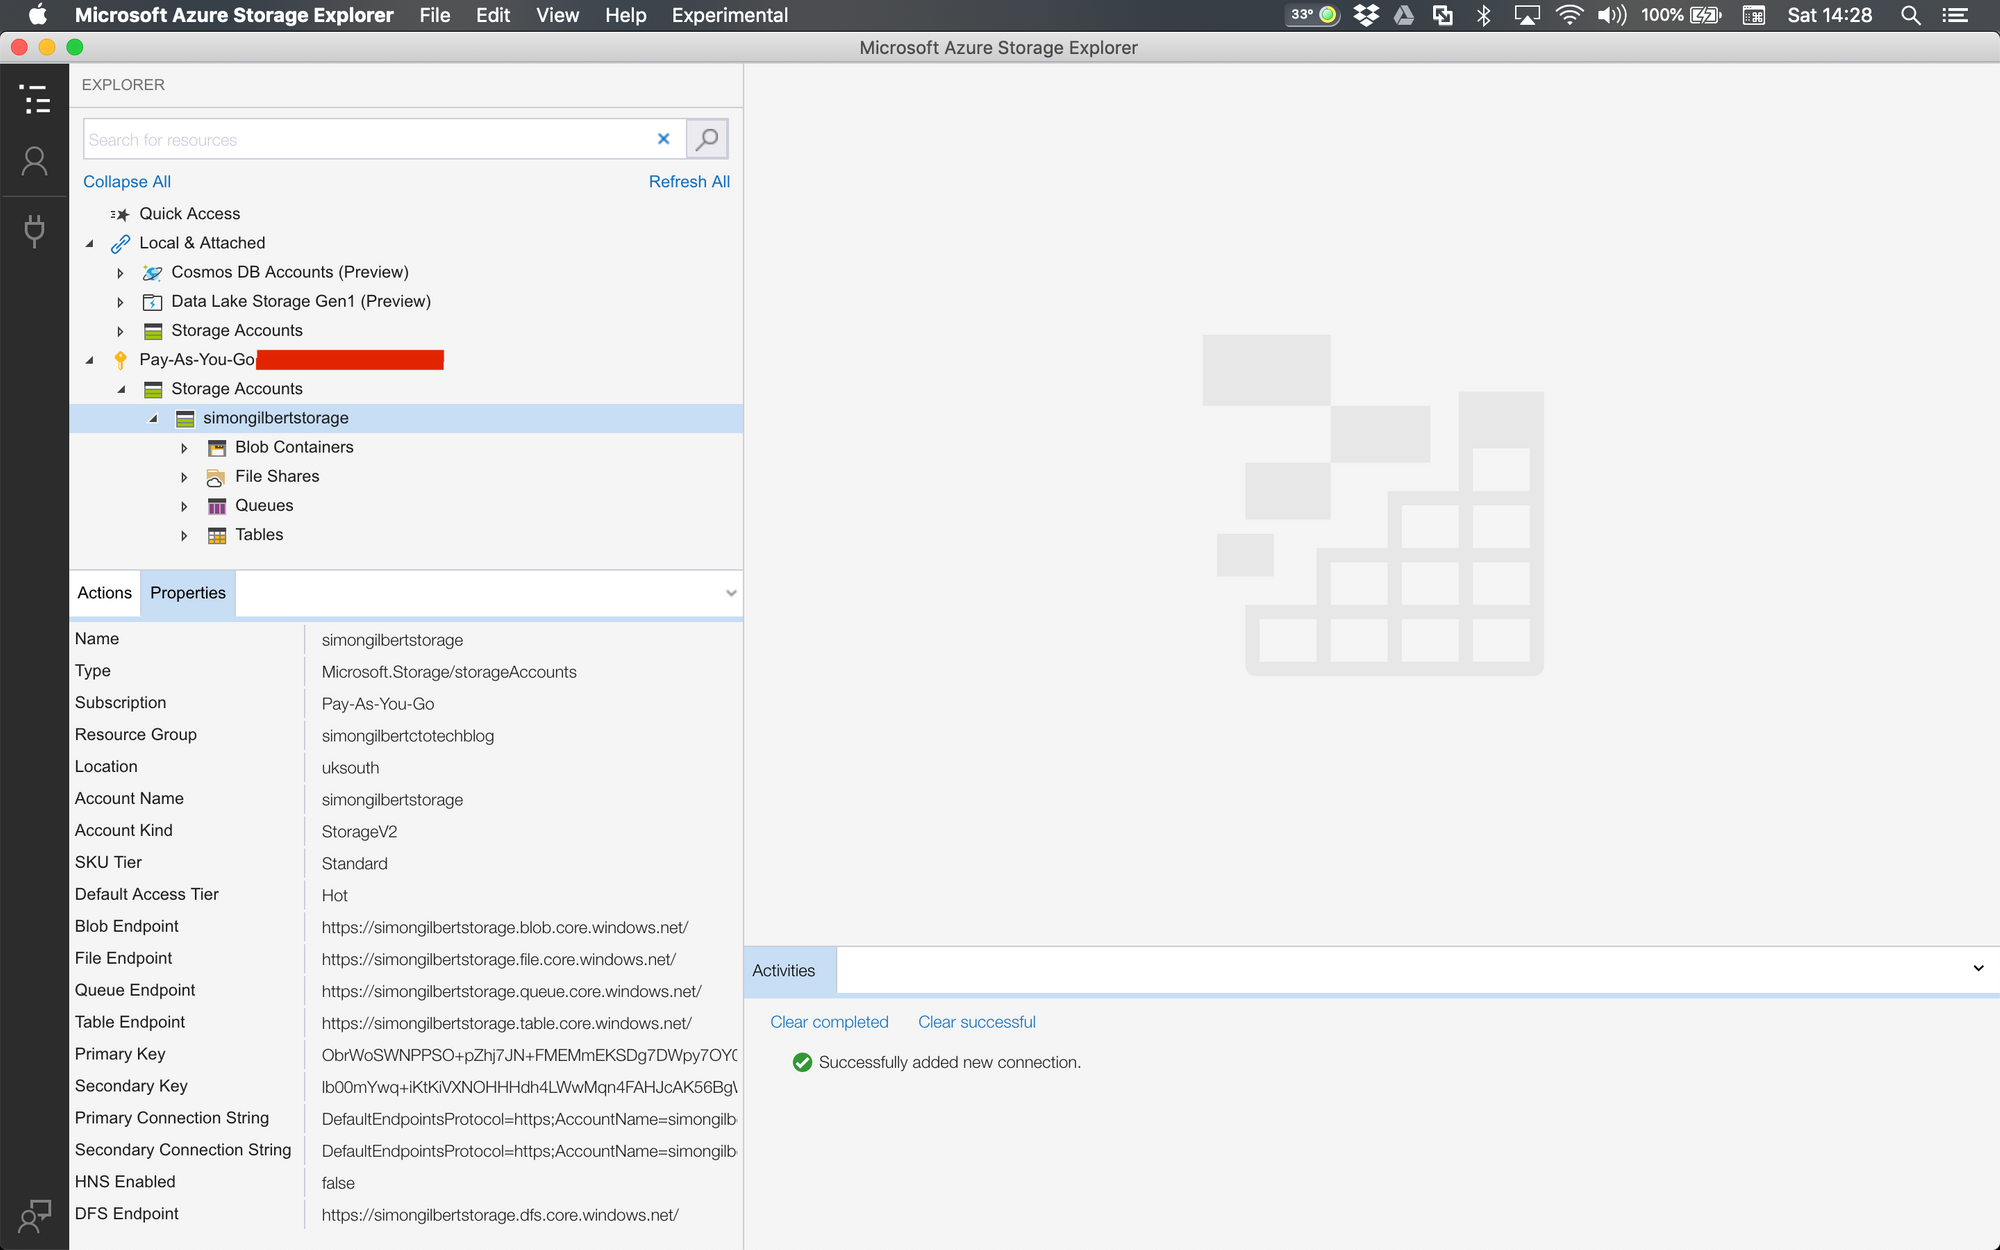Screen dimensions: 2000x1250
Task: Select the Primary Key value
Action: [x=529, y=1055]
